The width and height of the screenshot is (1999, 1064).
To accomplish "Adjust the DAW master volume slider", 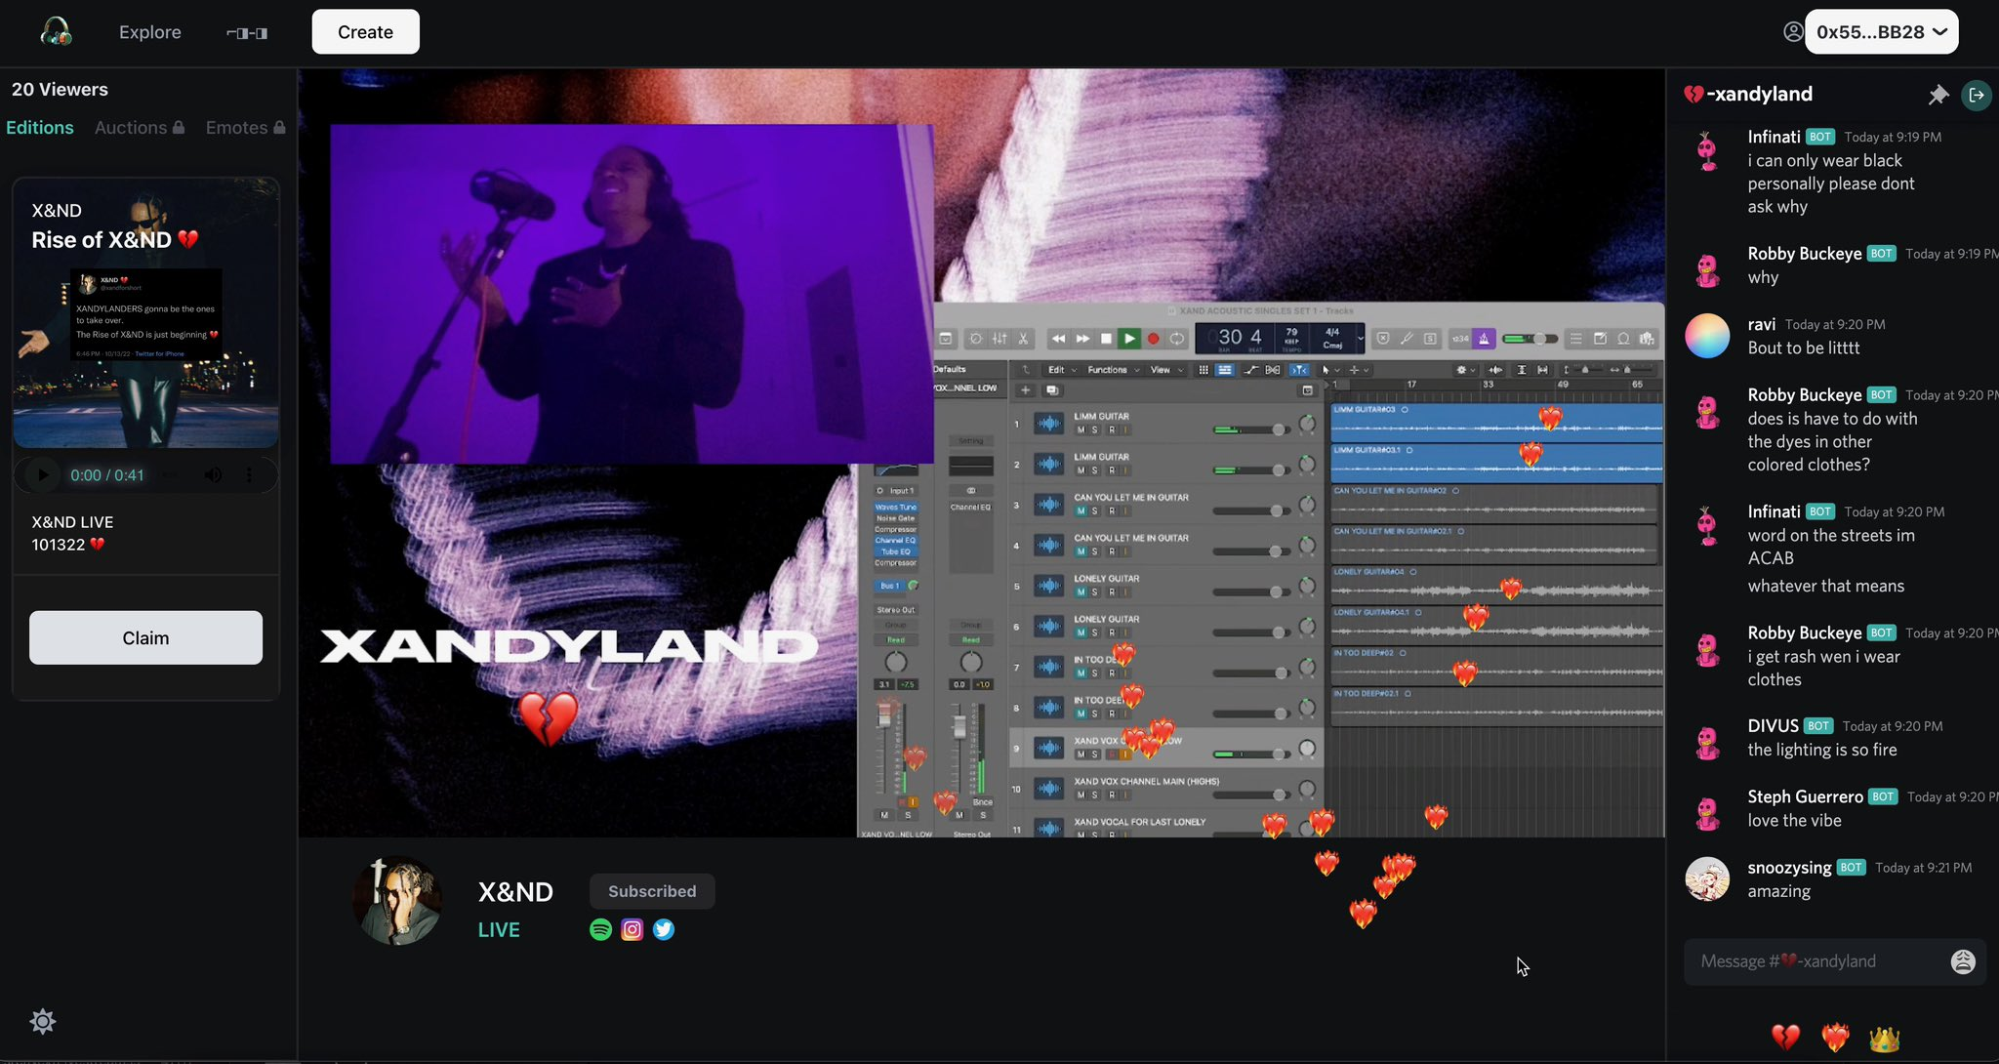I will pos(1529,339).
